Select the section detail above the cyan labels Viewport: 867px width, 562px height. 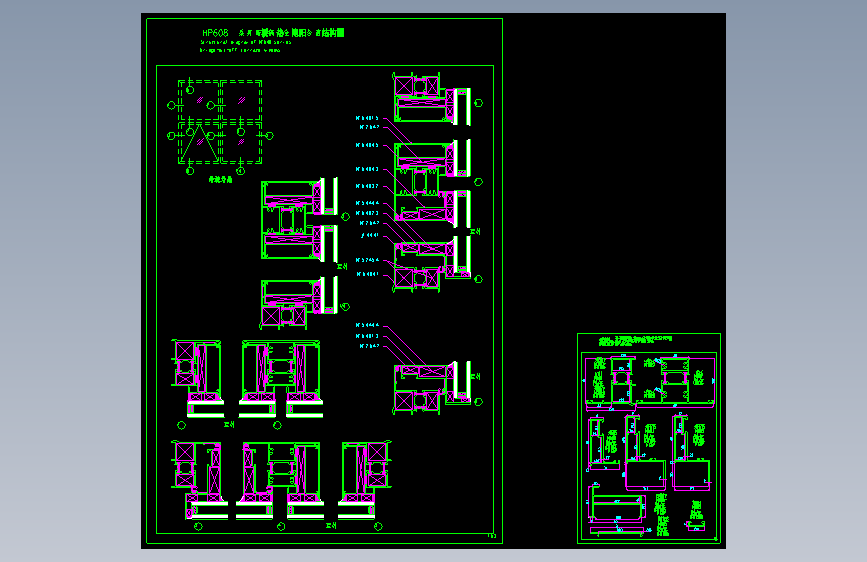[x=432, y=98]
